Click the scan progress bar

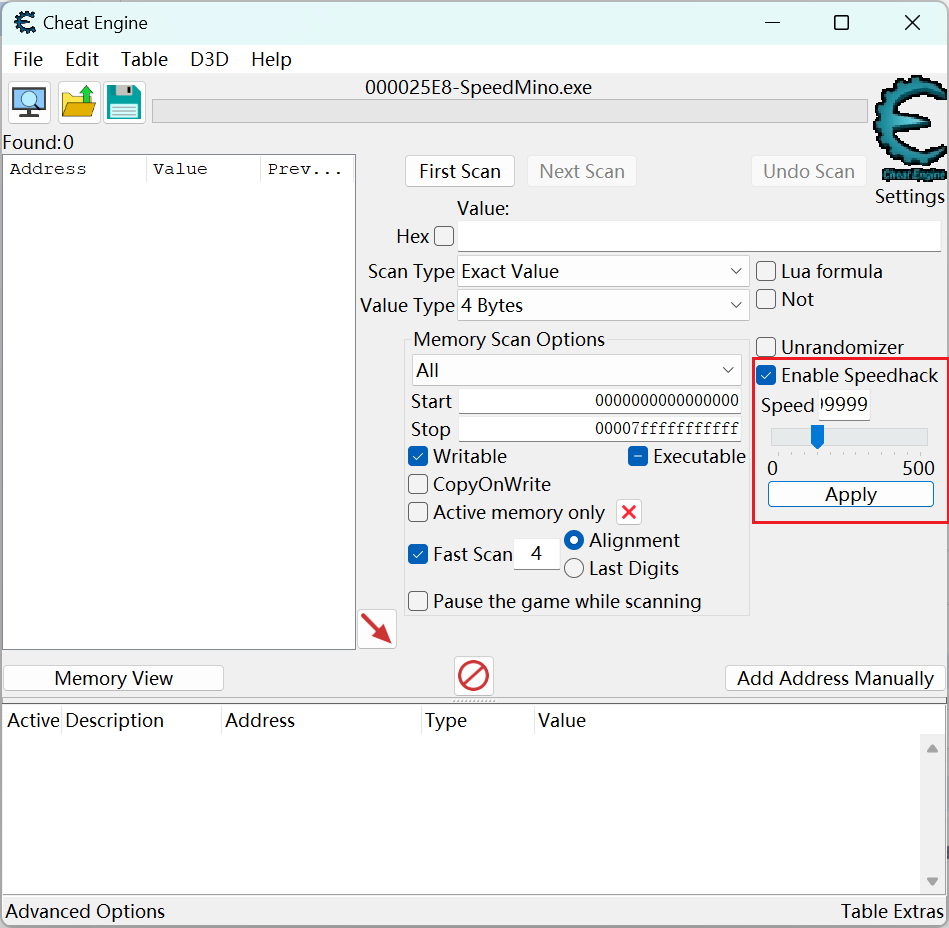(x=510, y=111)
